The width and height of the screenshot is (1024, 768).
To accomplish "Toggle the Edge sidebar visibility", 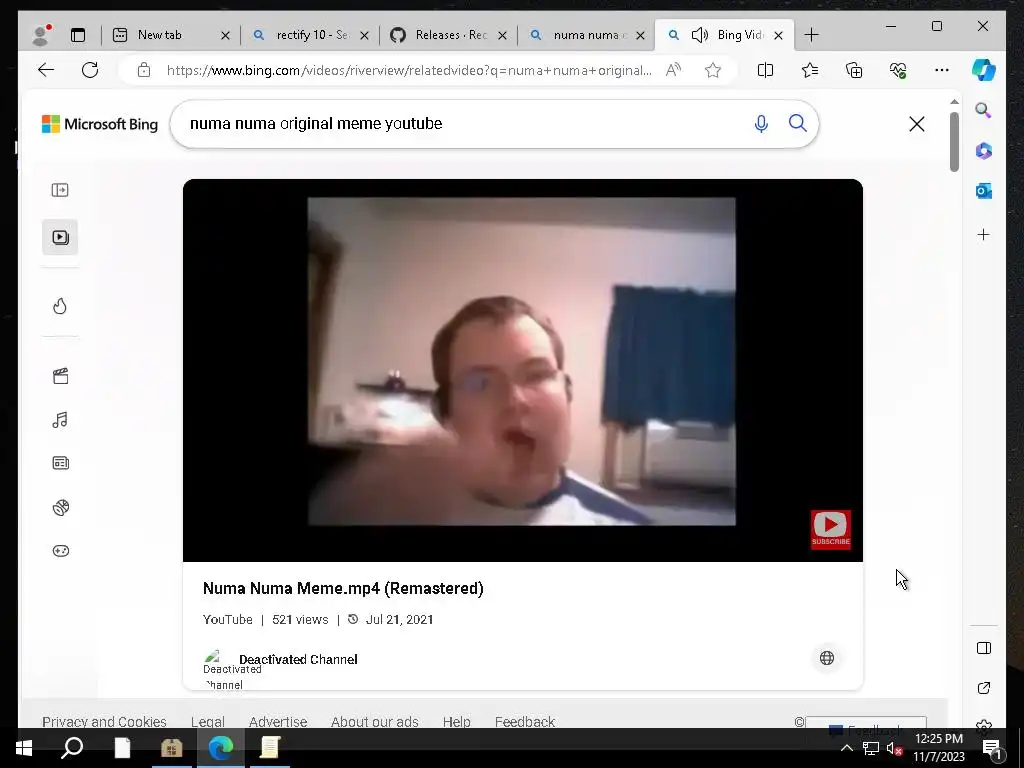I will (984, 648).
